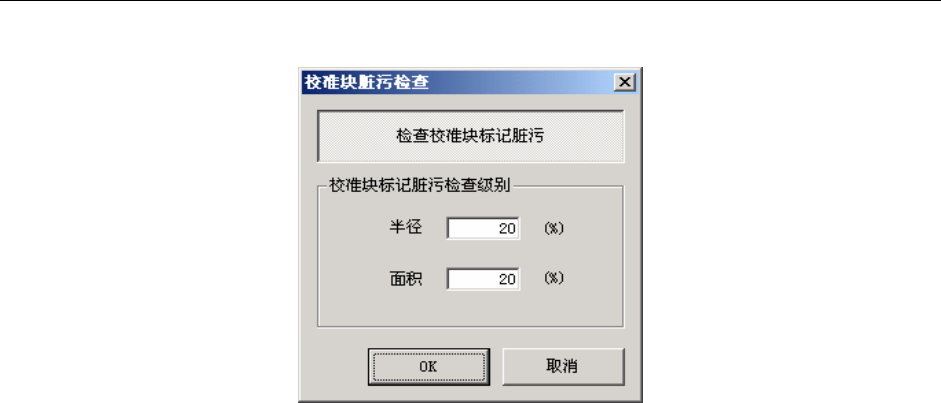Place cursor on value 20 in 面积 box
This screenshot has width=941, height=403.
[x=507, y=280]
